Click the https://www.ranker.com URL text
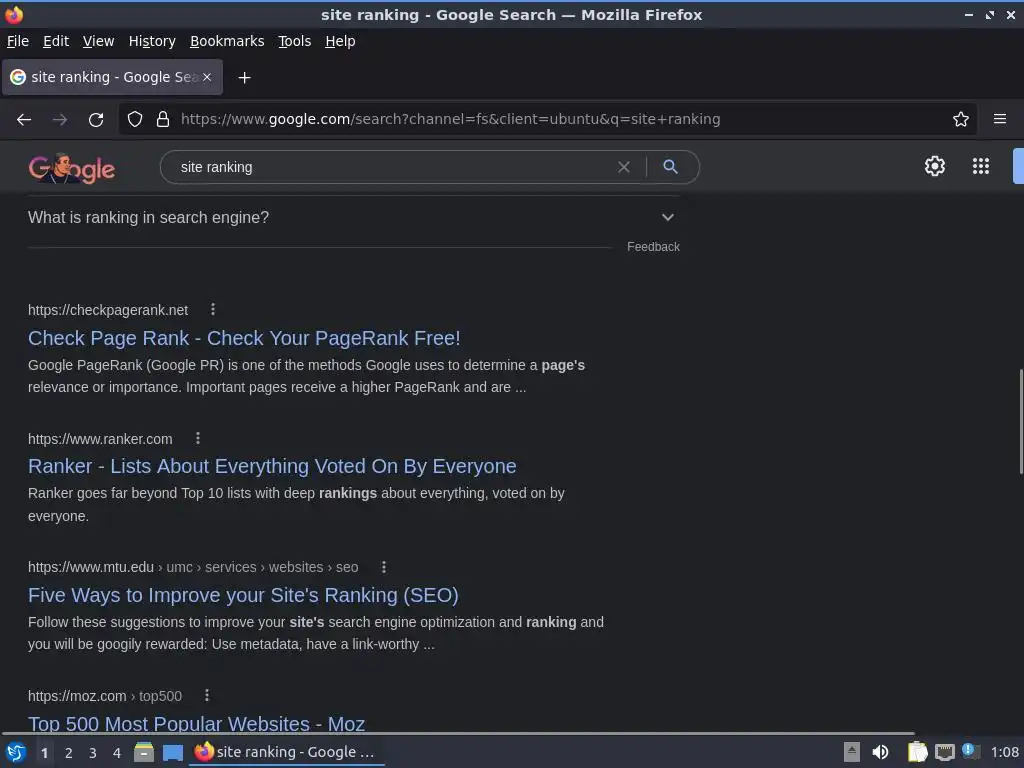This screenshot has height=768, width=1024. coord(100,439)
